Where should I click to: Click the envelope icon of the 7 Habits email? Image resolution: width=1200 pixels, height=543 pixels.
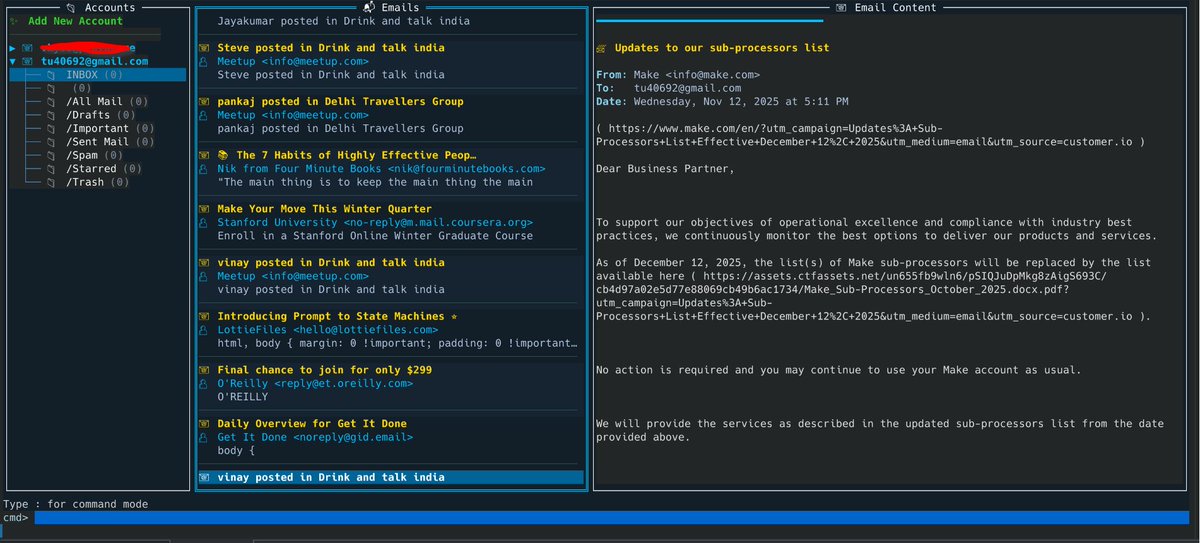(204, 155)
